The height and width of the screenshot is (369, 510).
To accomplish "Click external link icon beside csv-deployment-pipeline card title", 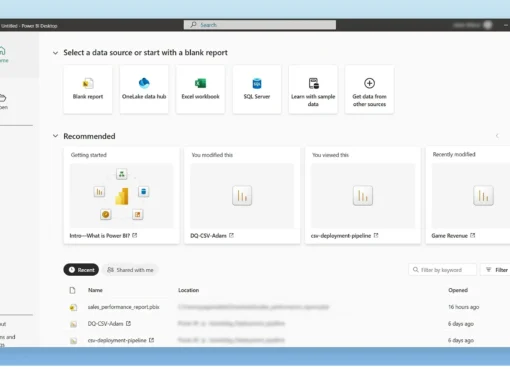I will [x=376, y=235].
